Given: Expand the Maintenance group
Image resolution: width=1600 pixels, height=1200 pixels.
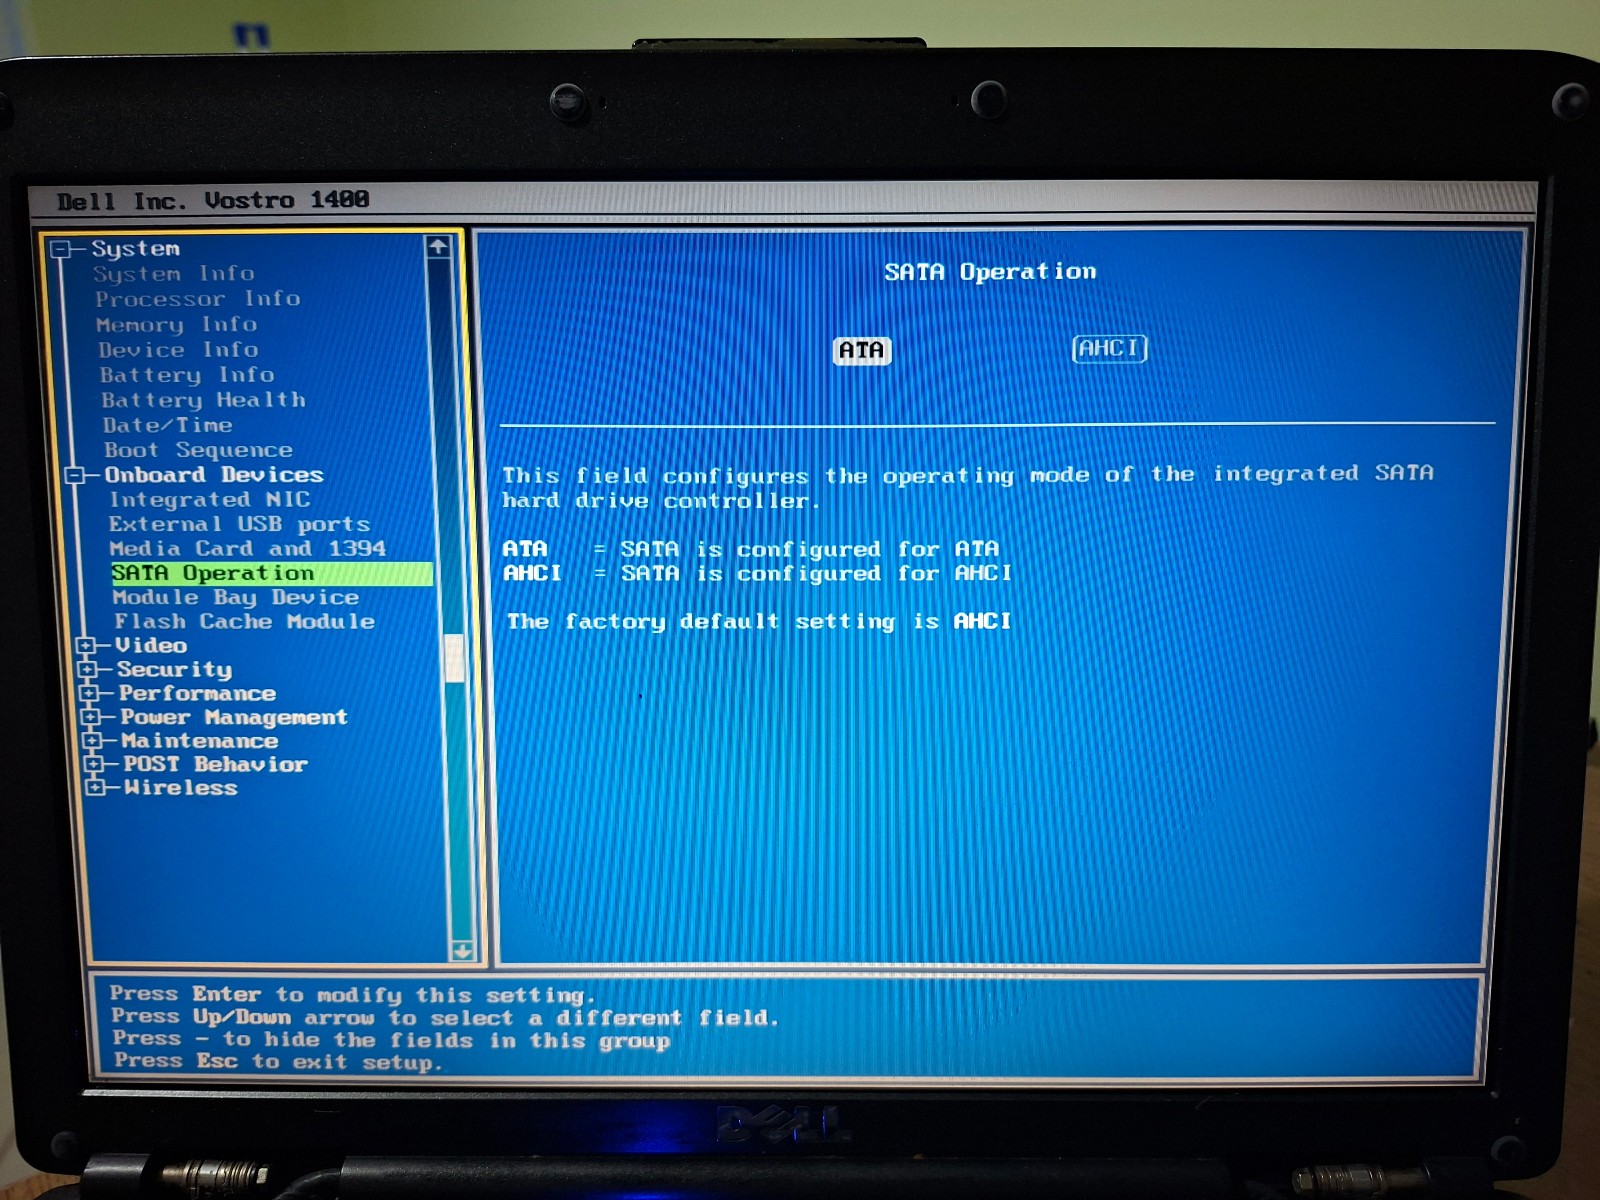Looking at the screenshot, I should [x=93, y=741].
